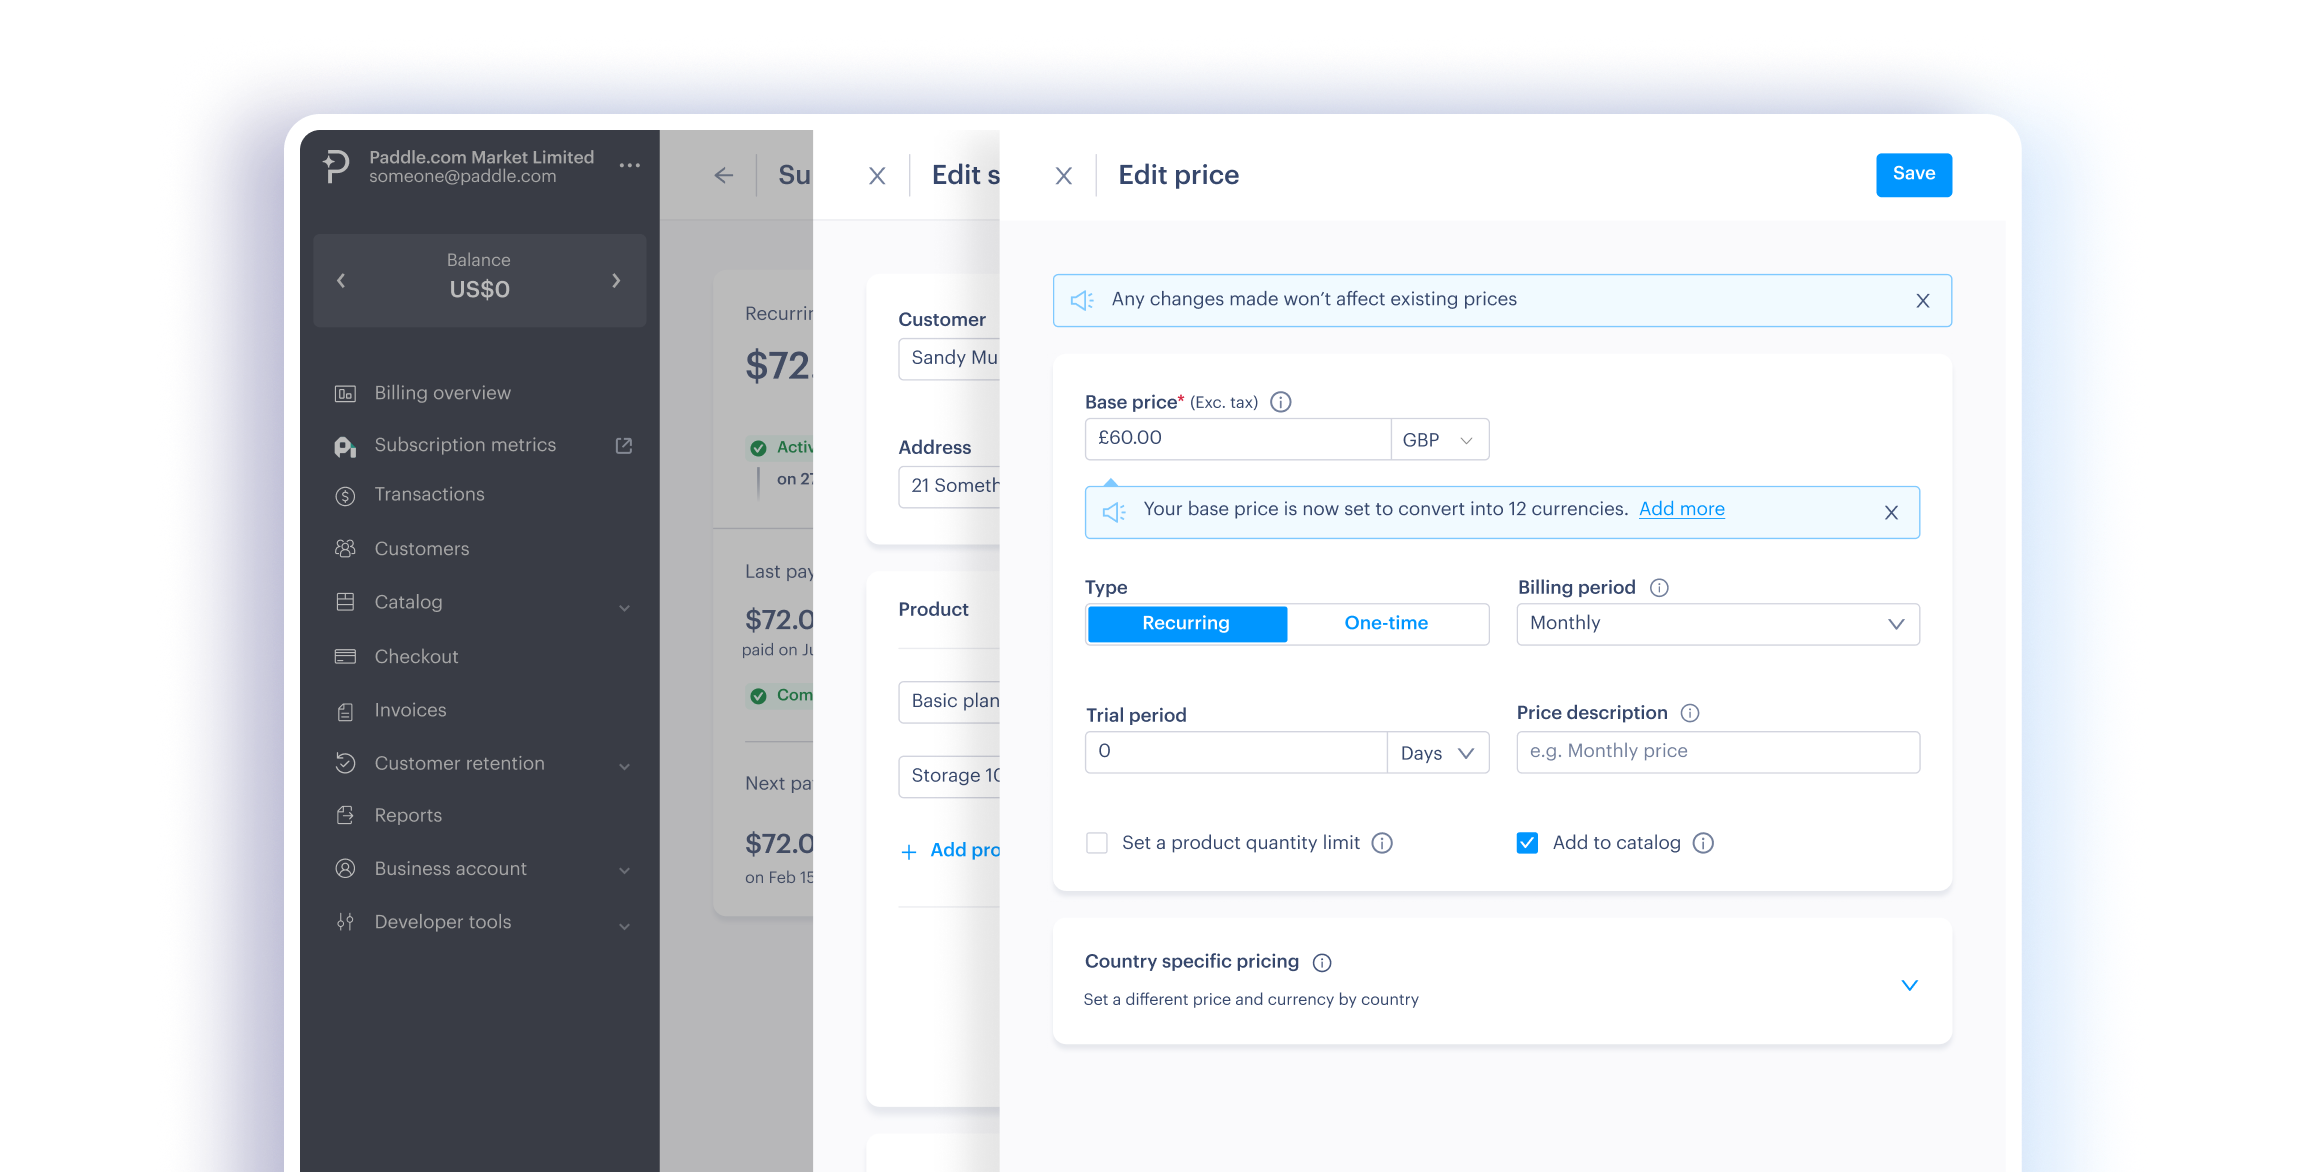Uncheck Add to catalog
This screenshot has width=2304, height=1172.
coord(1526,842)
